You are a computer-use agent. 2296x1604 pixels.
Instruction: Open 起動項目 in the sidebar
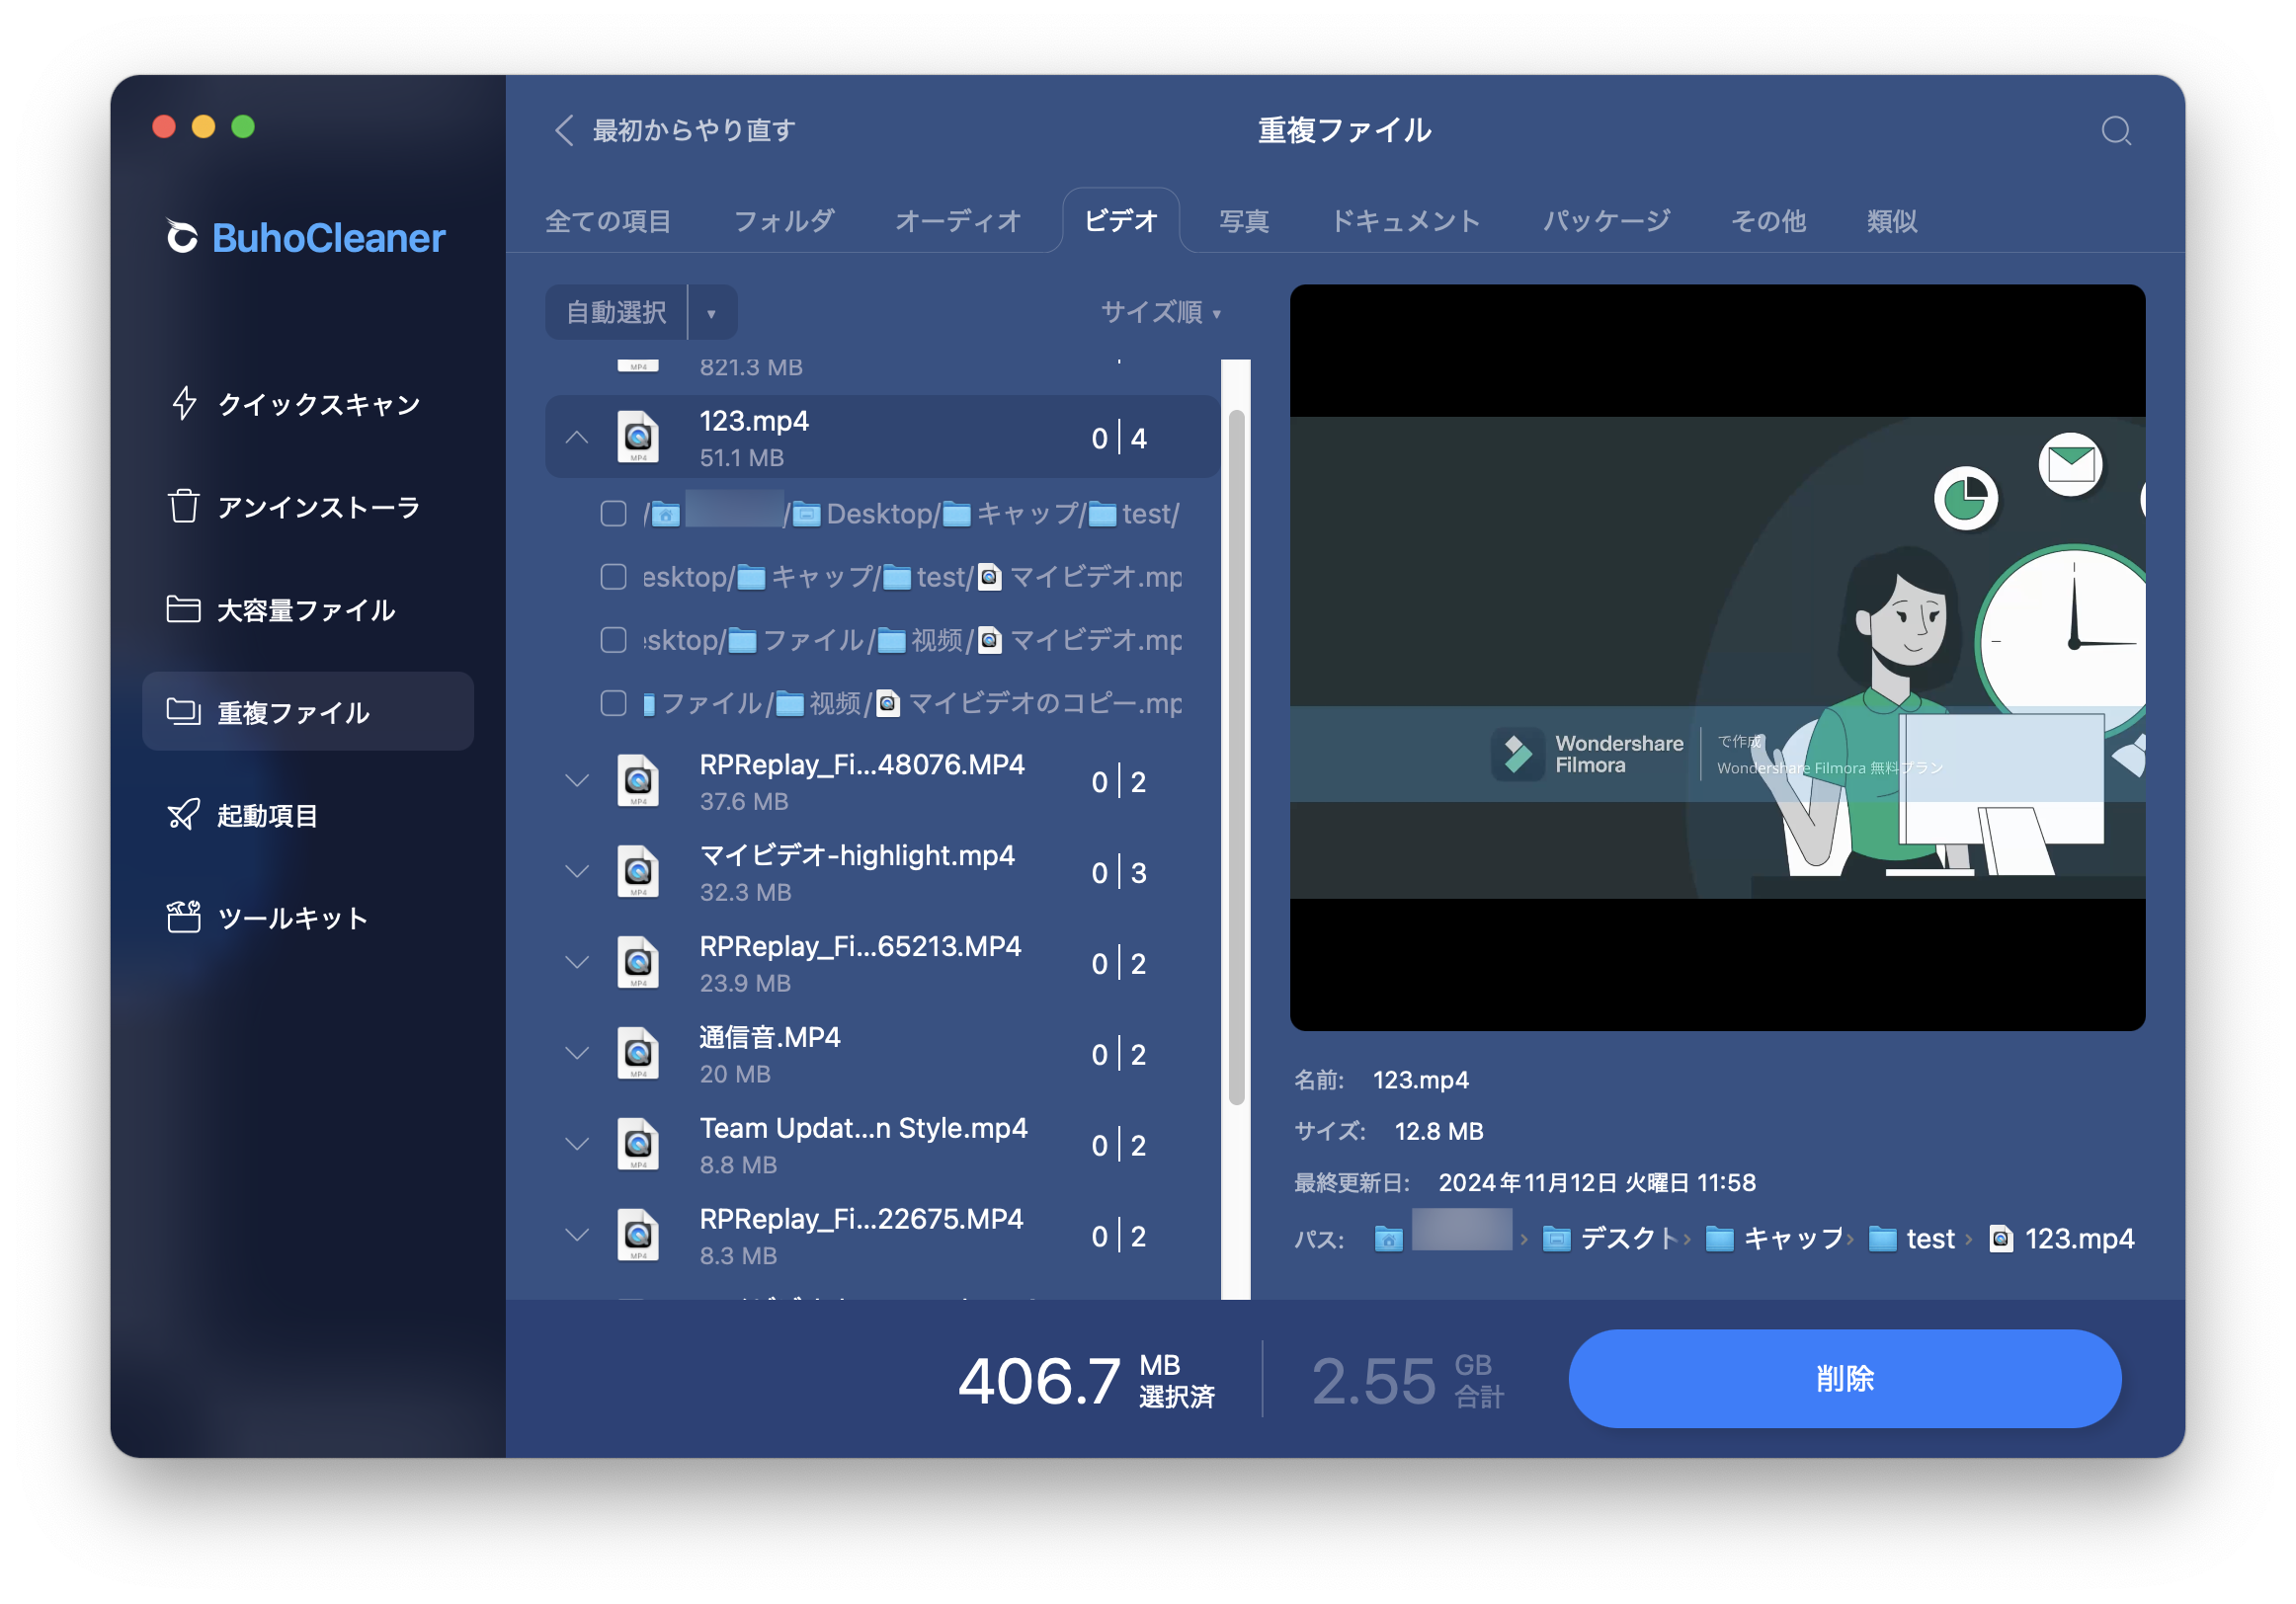308,815
